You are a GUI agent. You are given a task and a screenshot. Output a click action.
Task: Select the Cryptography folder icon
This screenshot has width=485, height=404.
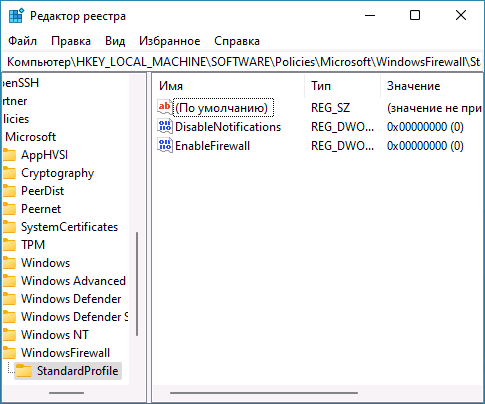(10, 173)
